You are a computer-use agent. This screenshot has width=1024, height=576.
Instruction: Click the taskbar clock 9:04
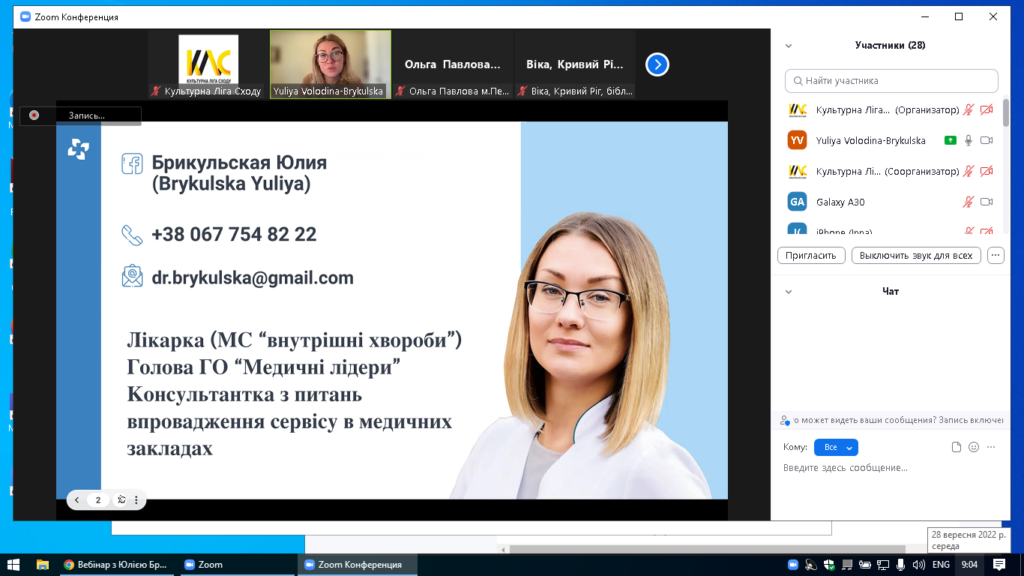[970, 565]
